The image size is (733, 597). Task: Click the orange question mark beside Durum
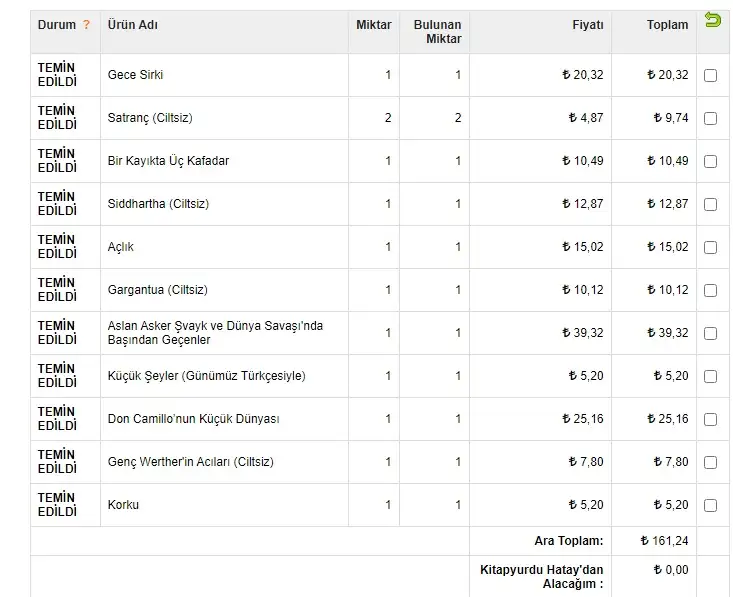tap(87, 25)
